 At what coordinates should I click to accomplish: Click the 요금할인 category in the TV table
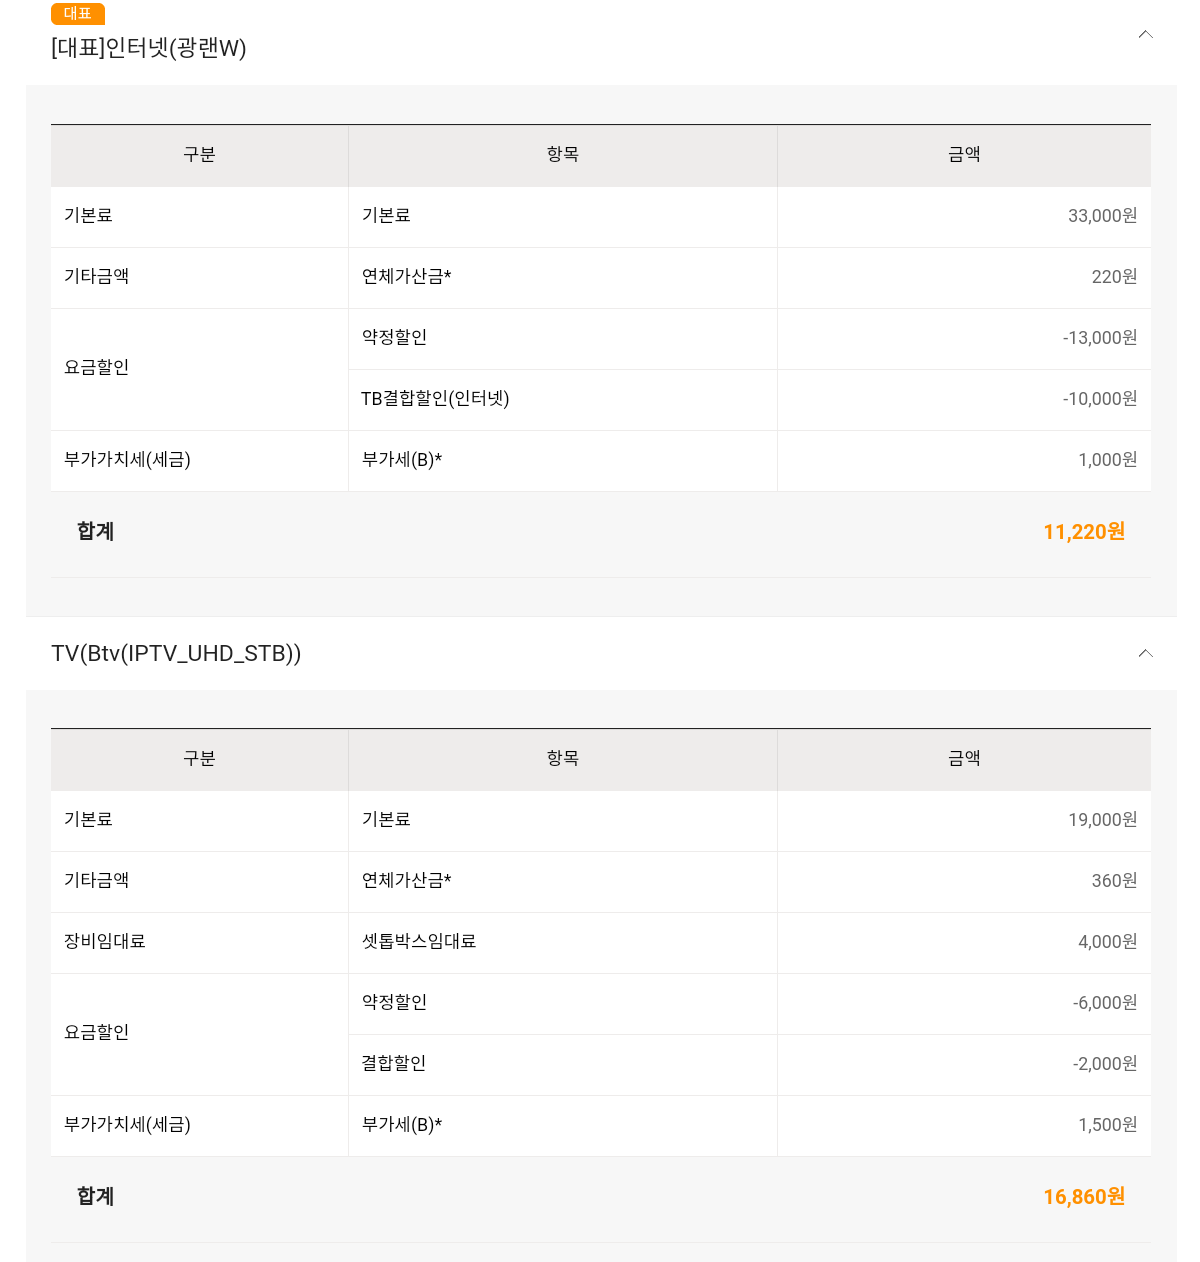click(x=97, y=1033)
